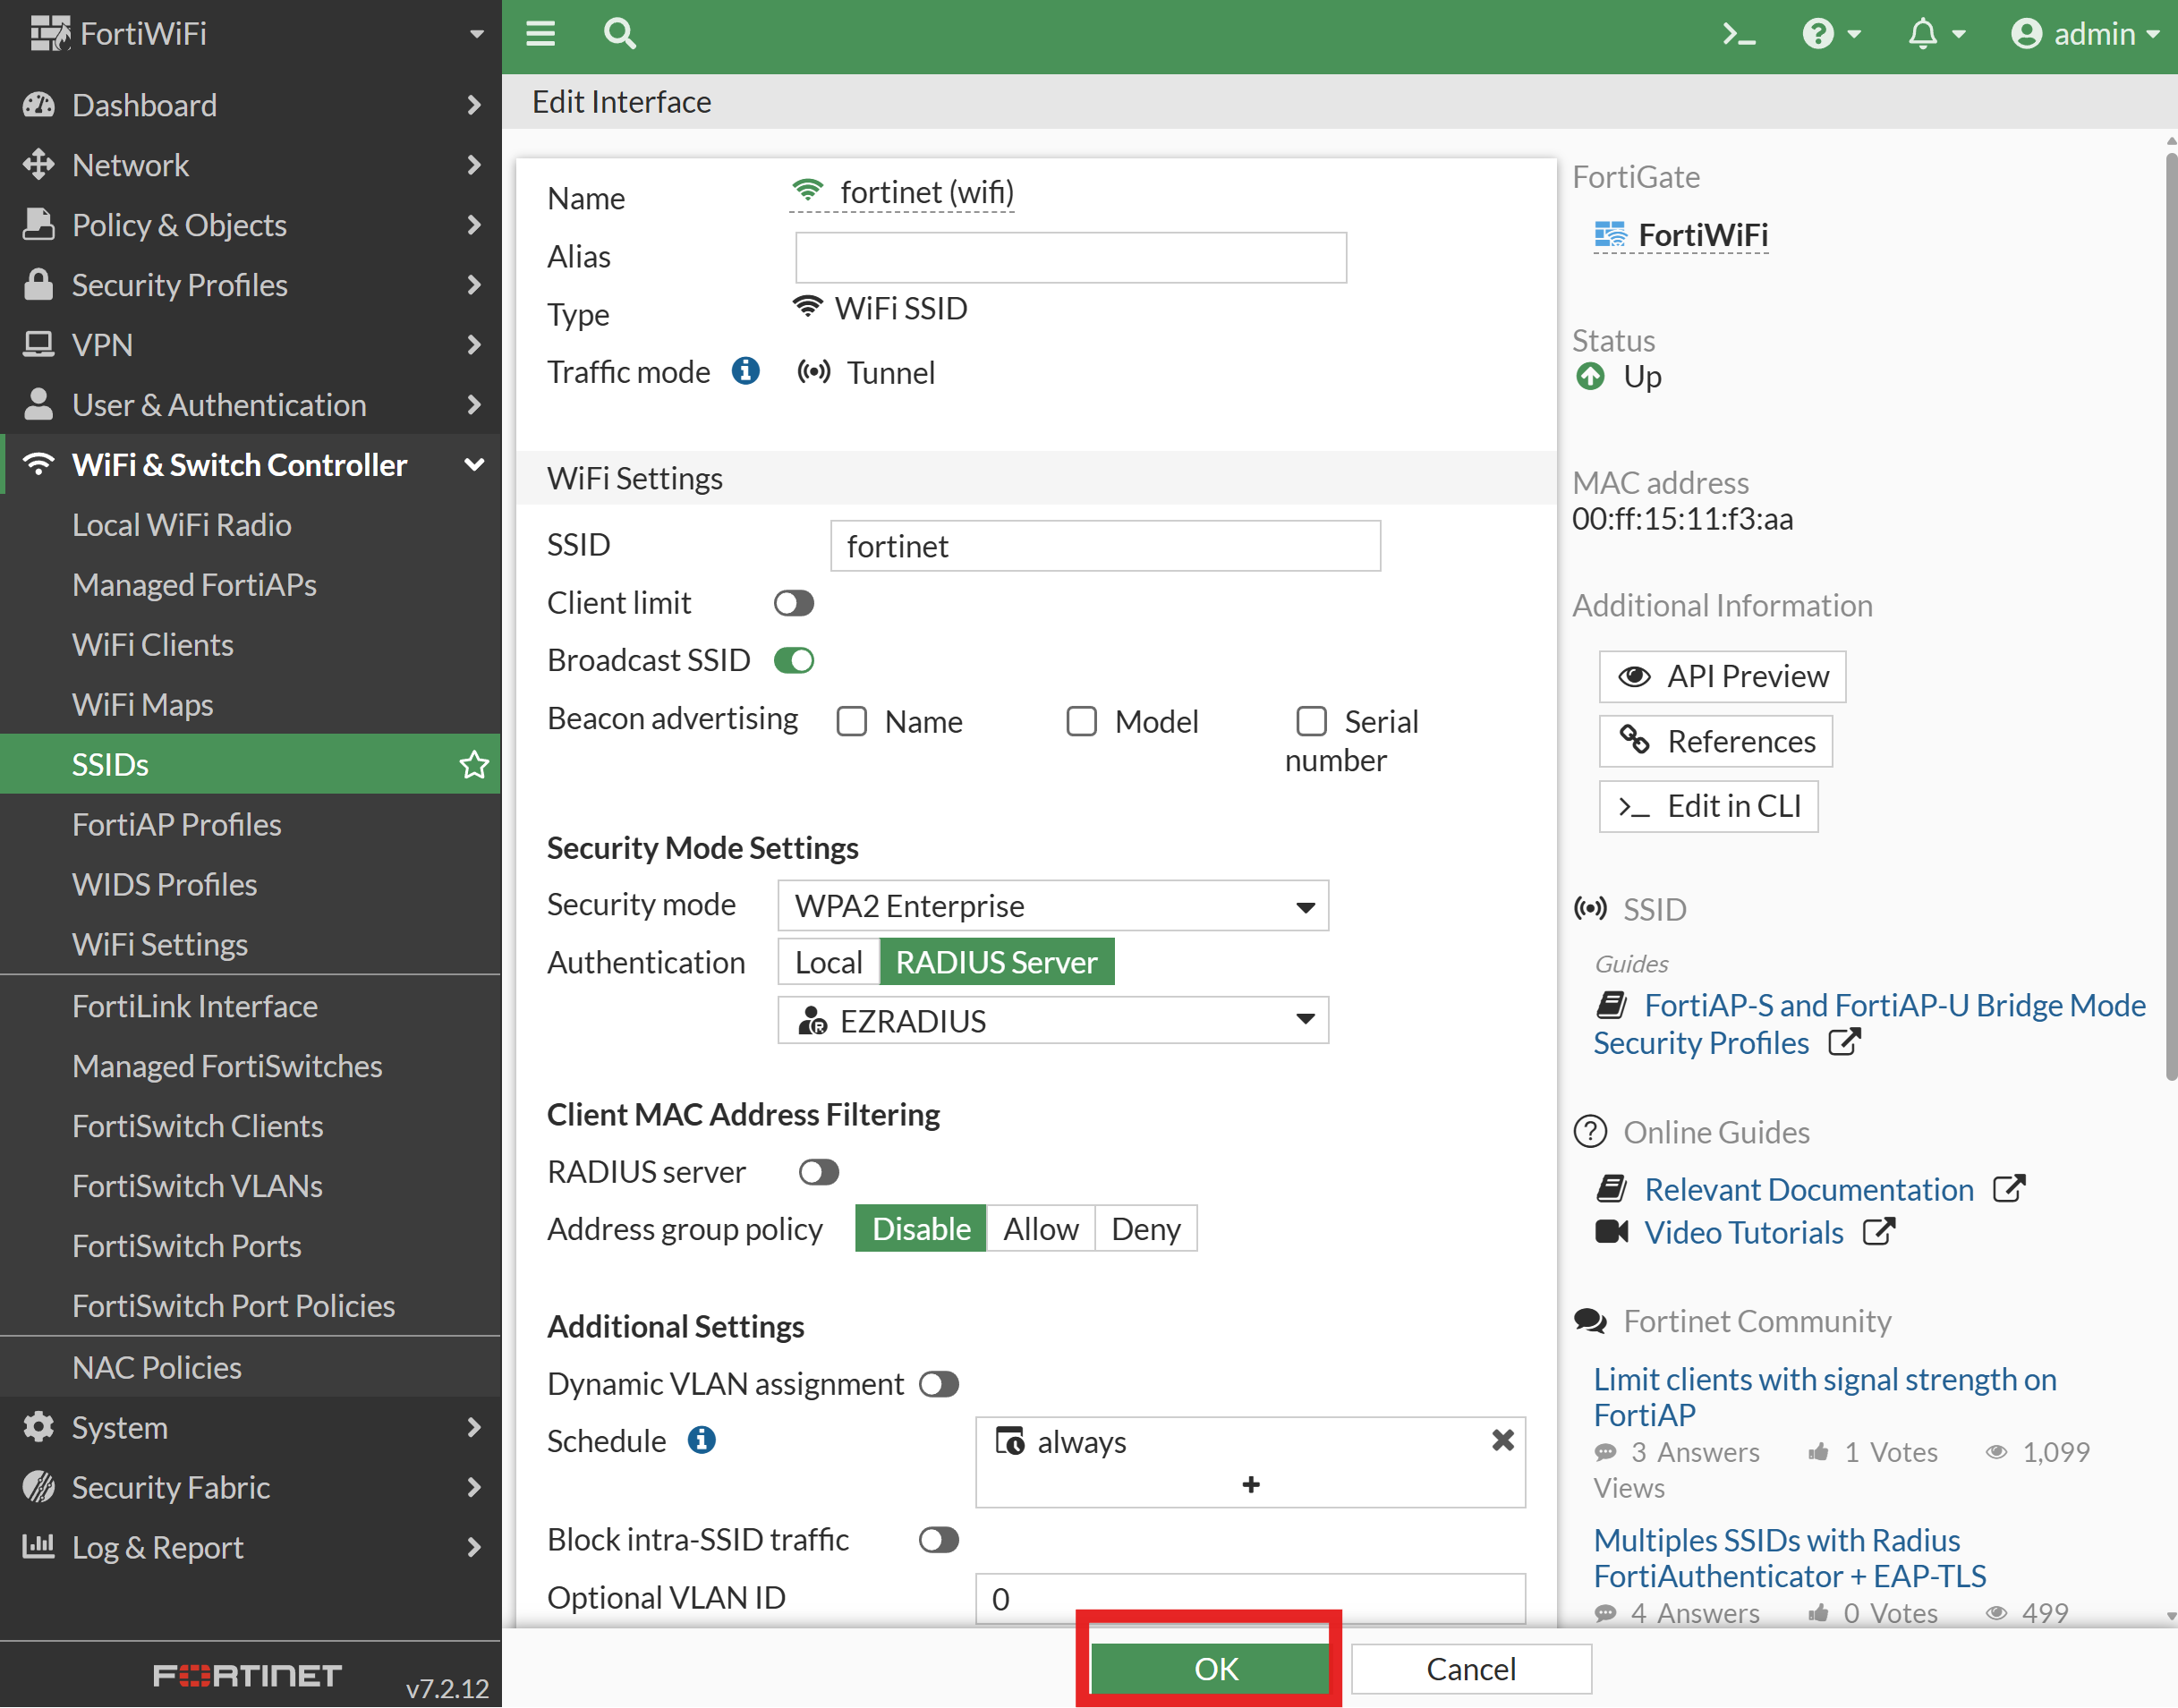Enable the Client limit toggle
Image resolution: width=2178 pixels, height=1708 pixels.
(793, 602)
